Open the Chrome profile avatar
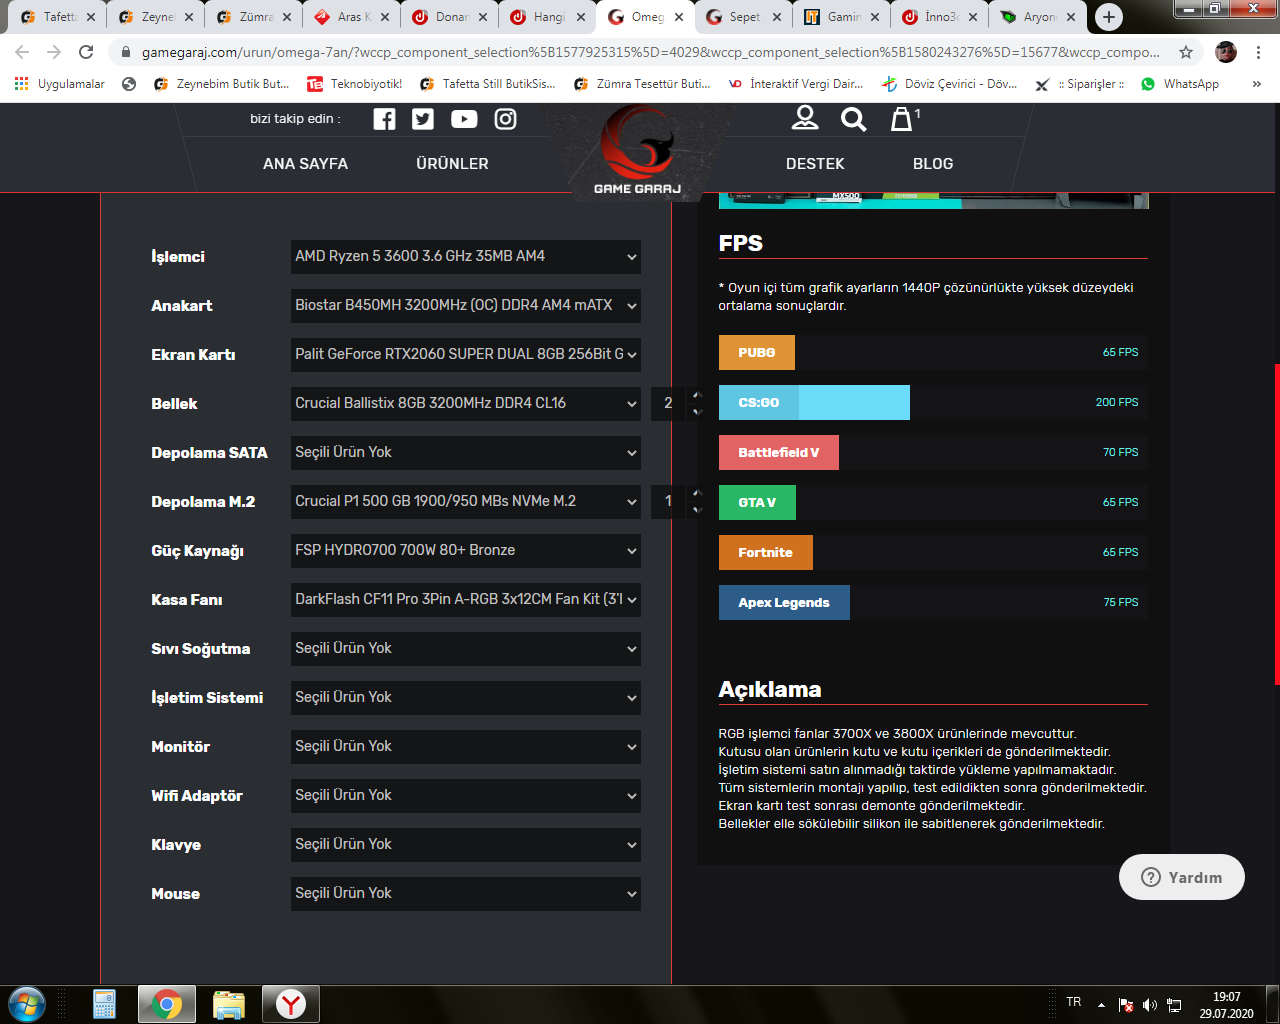 click(1226, 52)
